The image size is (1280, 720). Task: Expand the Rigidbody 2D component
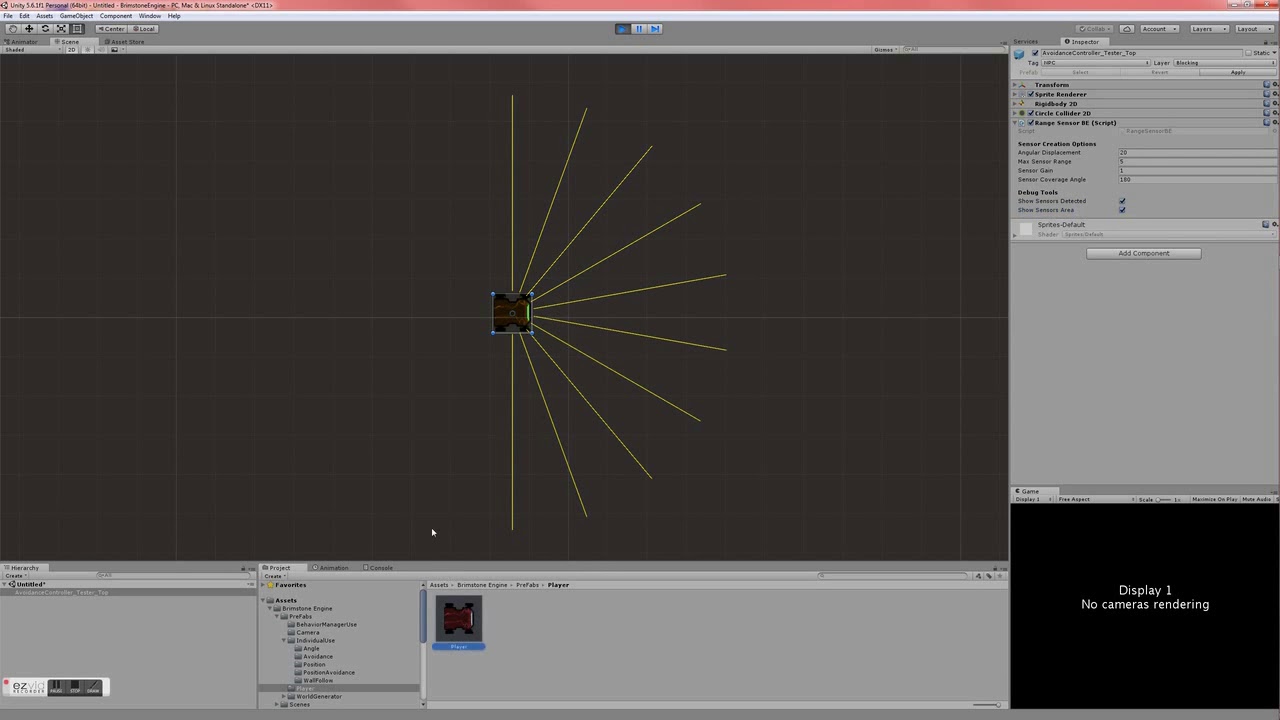pos(1015,104)
